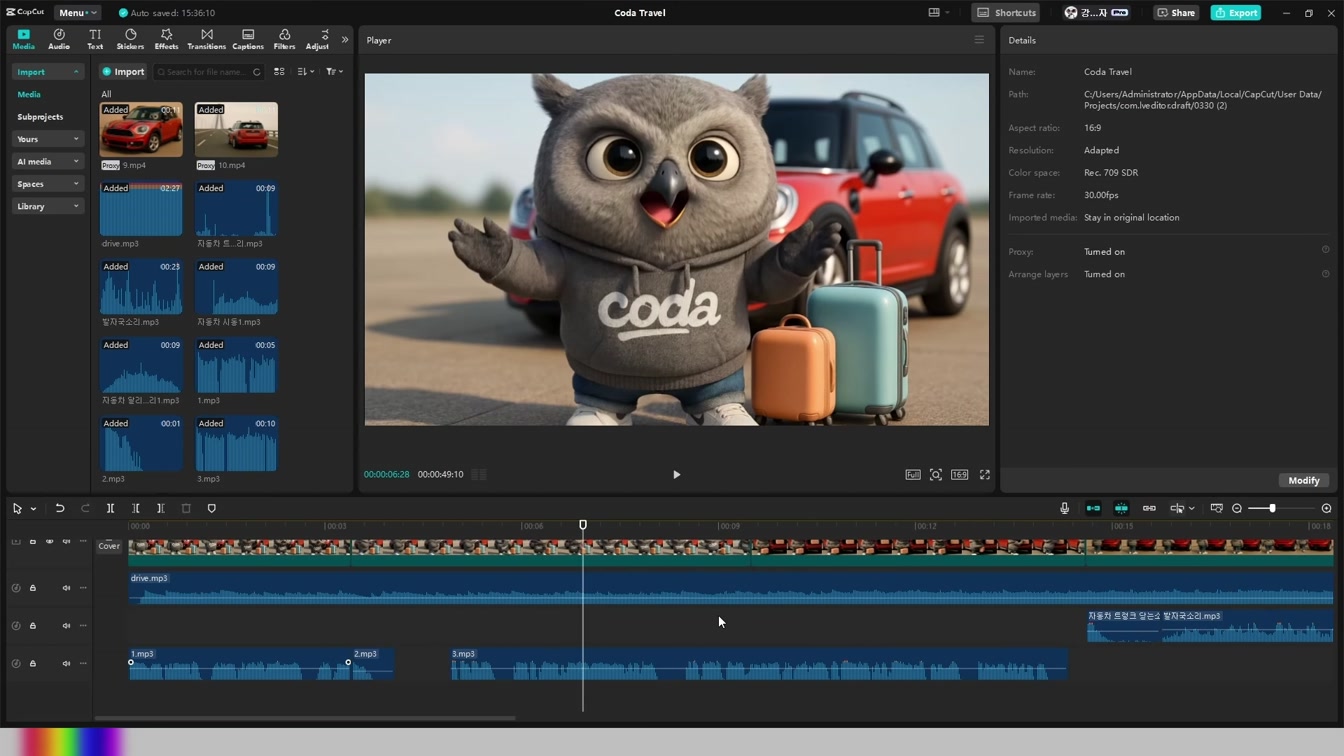
Task: Add a marker on the timeline
Action: point(211,509)
